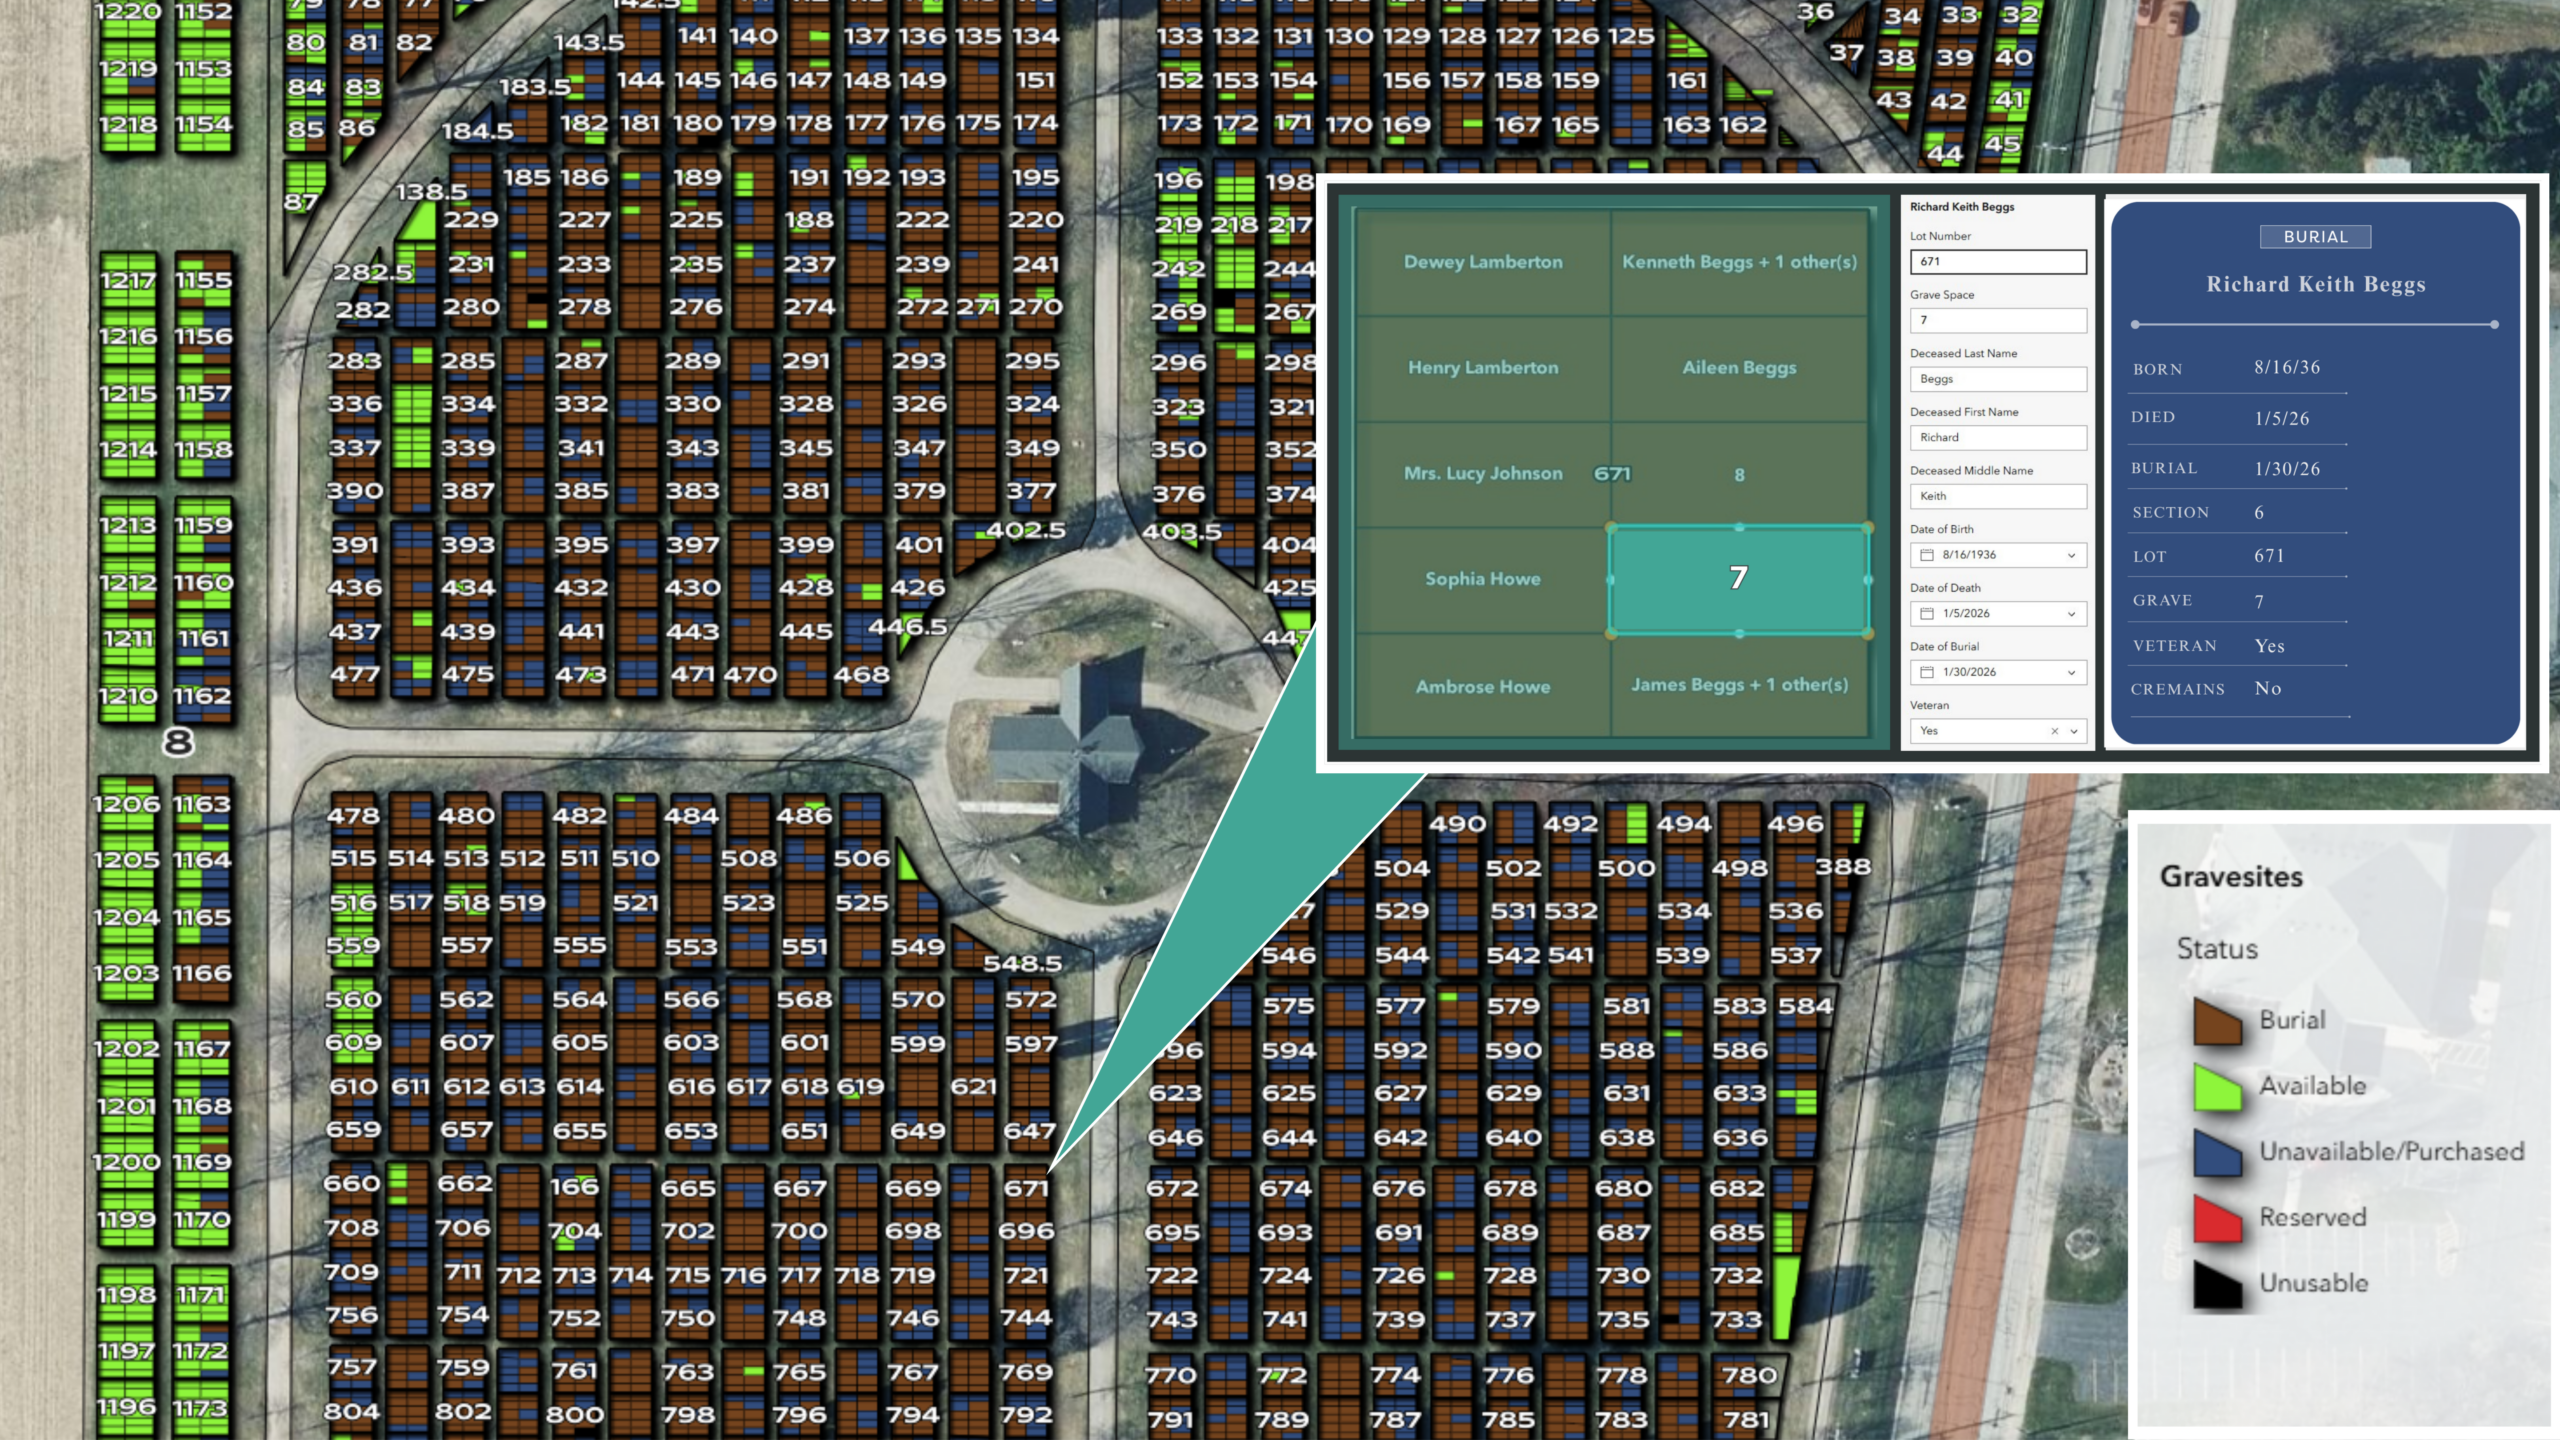Image resolution: width=2560 pixels, height=1440 pixels.
Task: Click lot 671 label on the map
Action: 1026,1188
